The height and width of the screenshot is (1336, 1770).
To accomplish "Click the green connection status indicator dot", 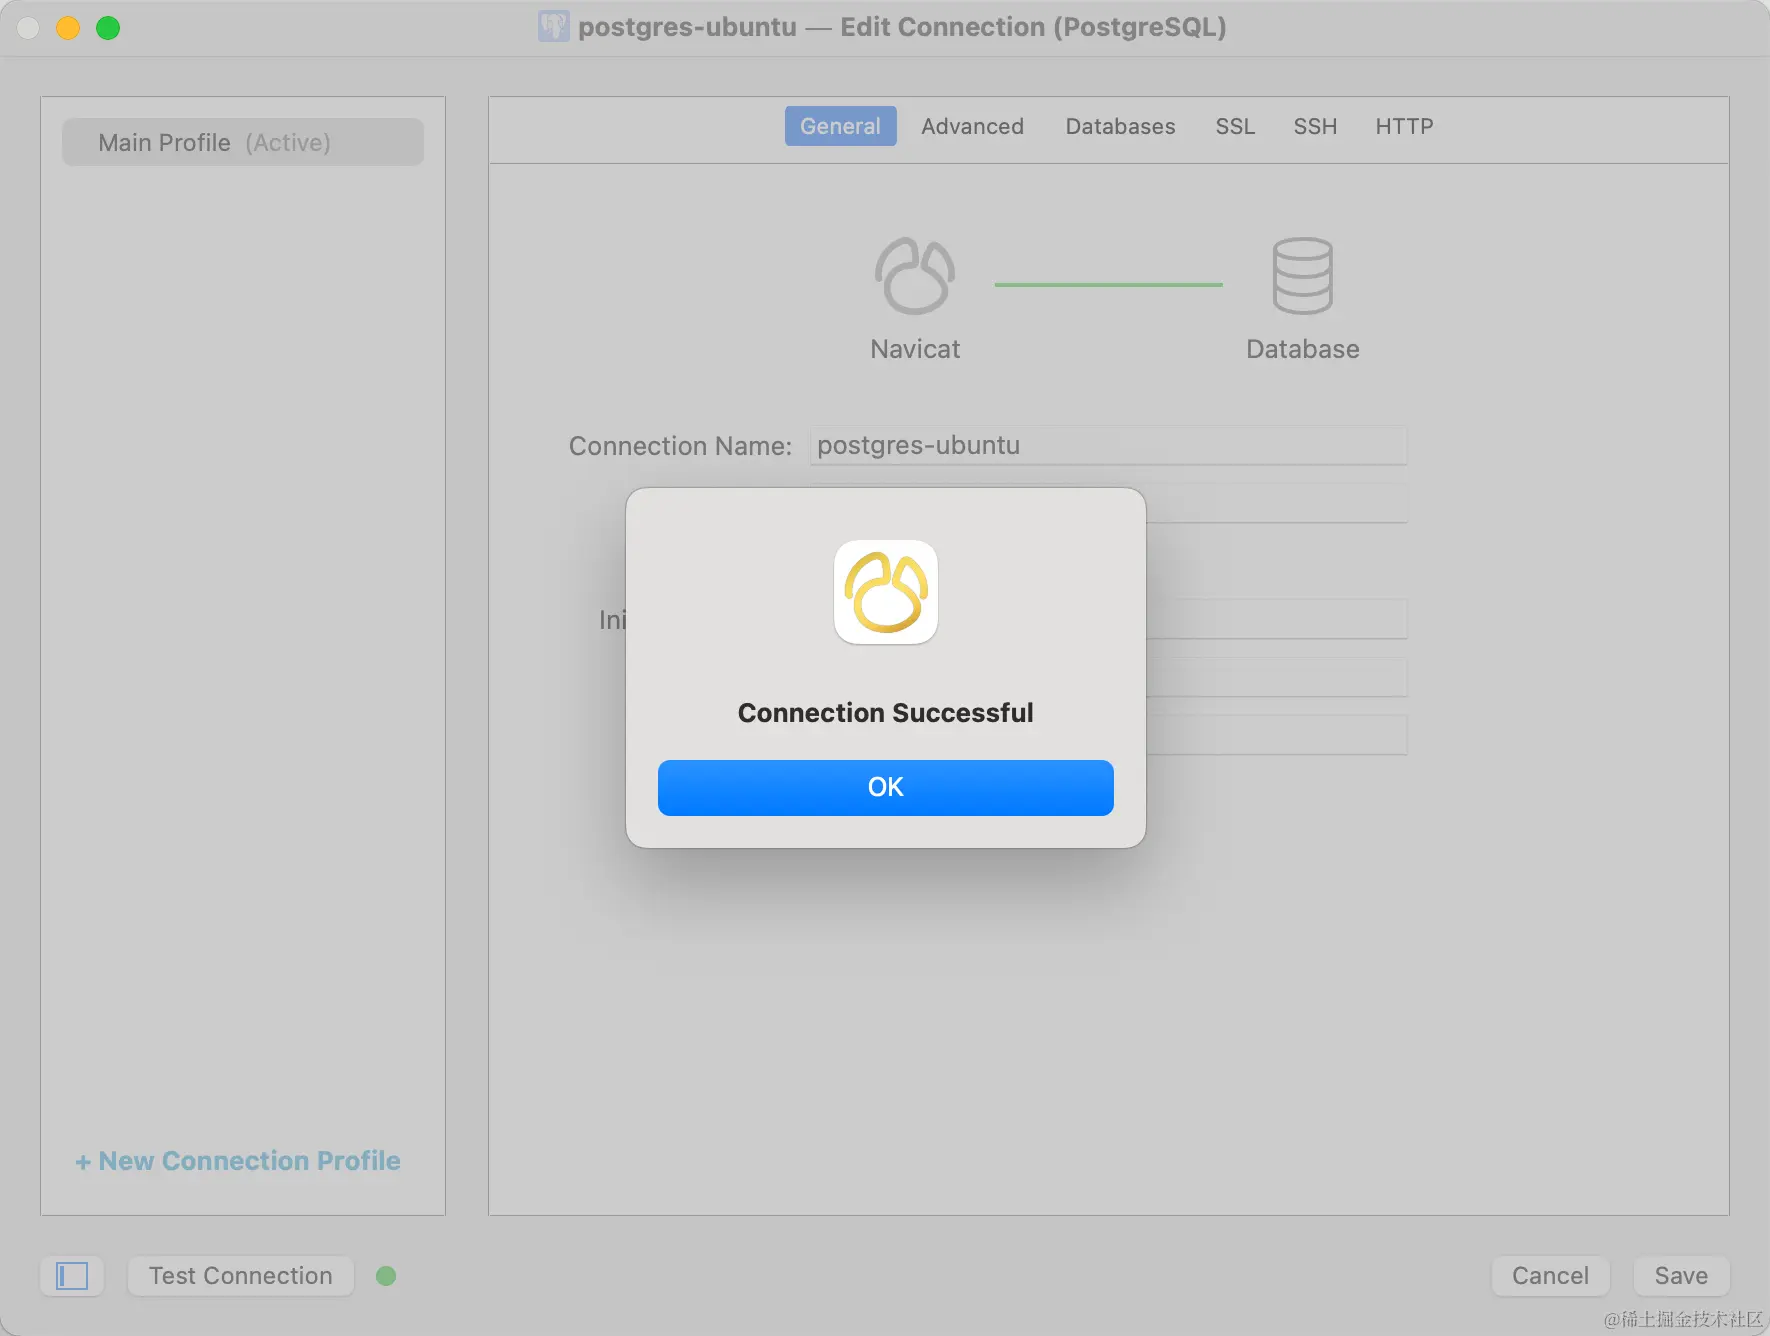I will tap(386, 1276).
